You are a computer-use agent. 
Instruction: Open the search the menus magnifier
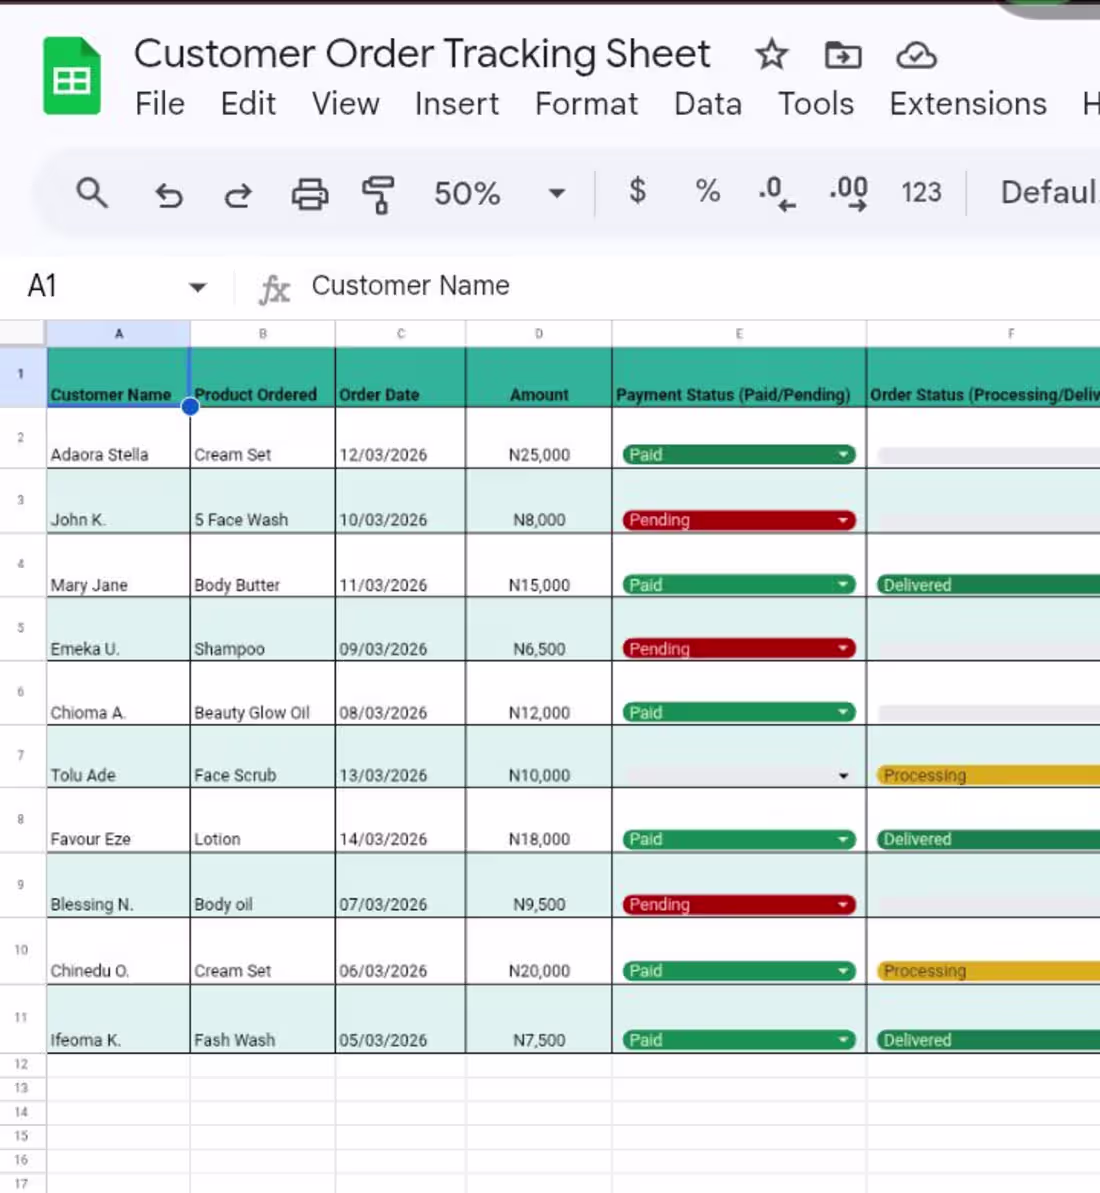(92, 192)
